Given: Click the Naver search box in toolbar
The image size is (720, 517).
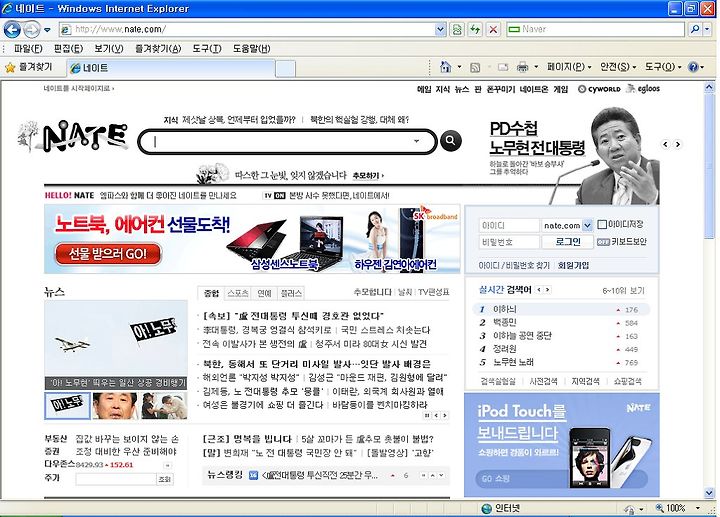Looking at the screenshot, I should click(595, 29).
